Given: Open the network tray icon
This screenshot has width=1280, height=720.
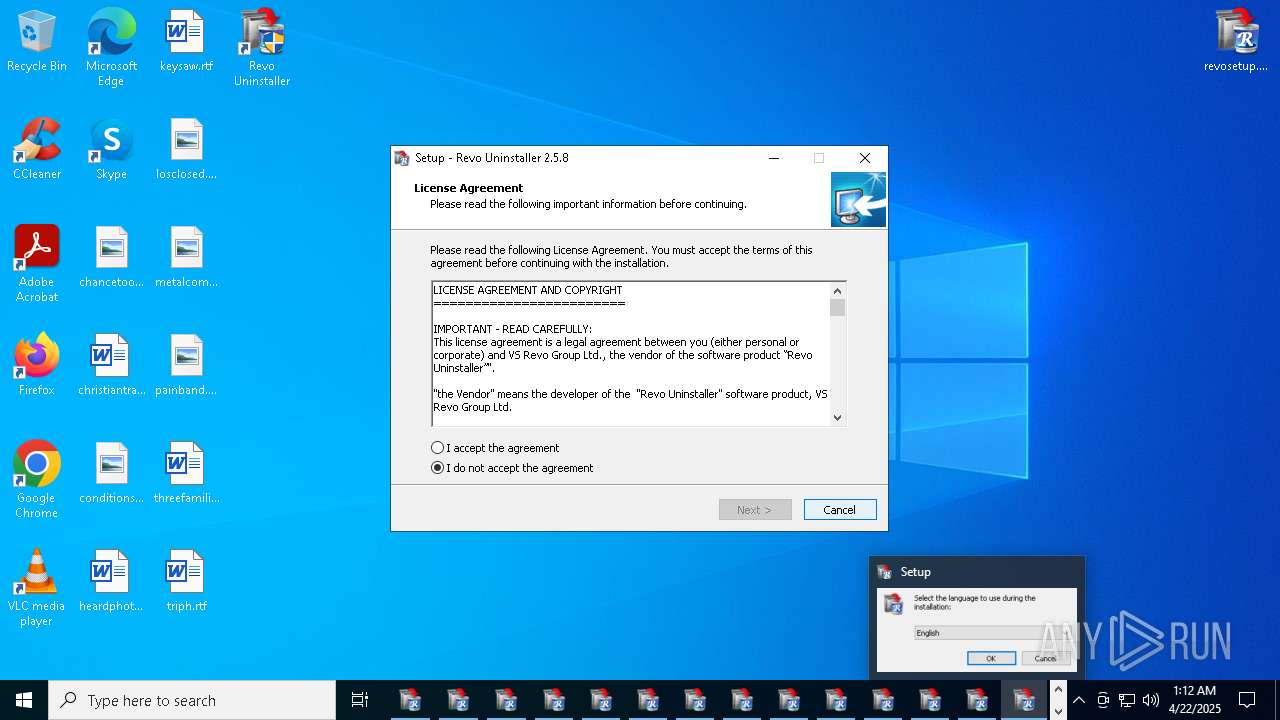Looking at the screenshot, I should pyautogui.click(x=1127, y=700).
